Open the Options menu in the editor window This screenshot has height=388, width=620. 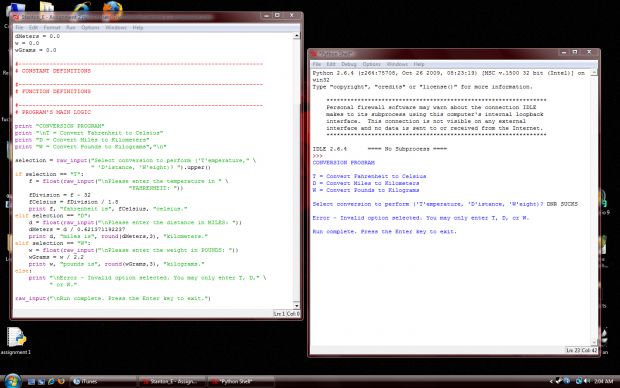click(x=90, y=28)
